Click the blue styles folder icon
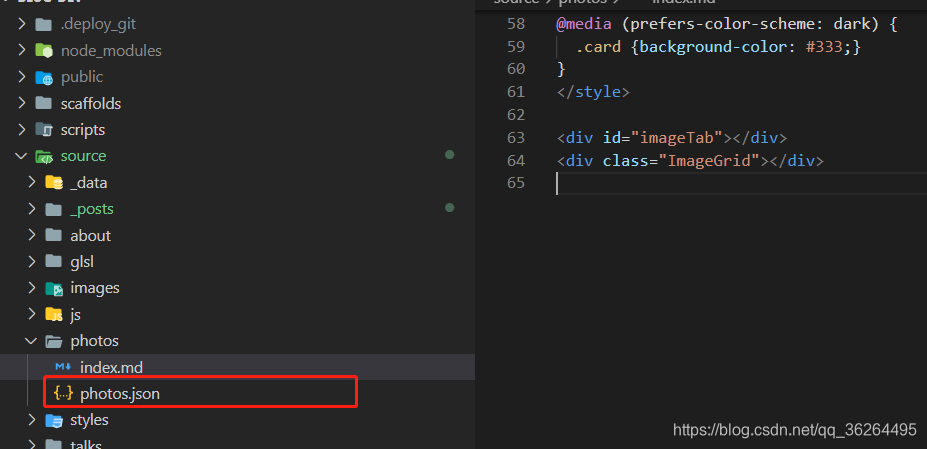This screenshot has height=449, width=927. 54,421
